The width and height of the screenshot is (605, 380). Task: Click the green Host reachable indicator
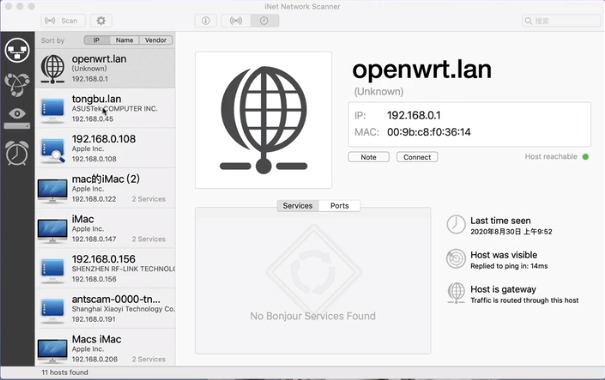[585, 157]
